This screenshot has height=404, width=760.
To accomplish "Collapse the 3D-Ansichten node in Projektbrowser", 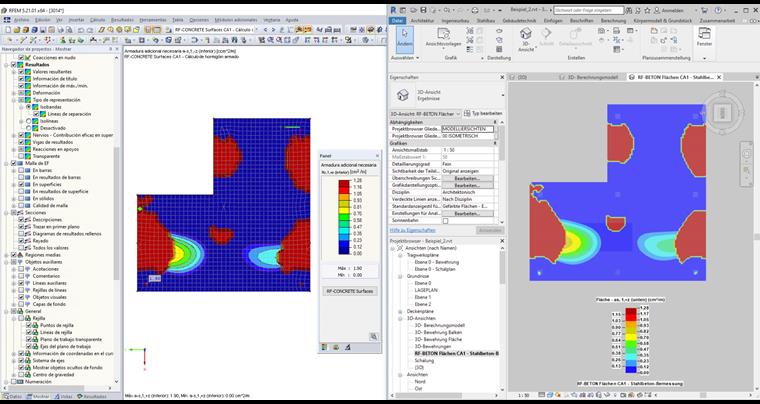I will click(400, 318).
